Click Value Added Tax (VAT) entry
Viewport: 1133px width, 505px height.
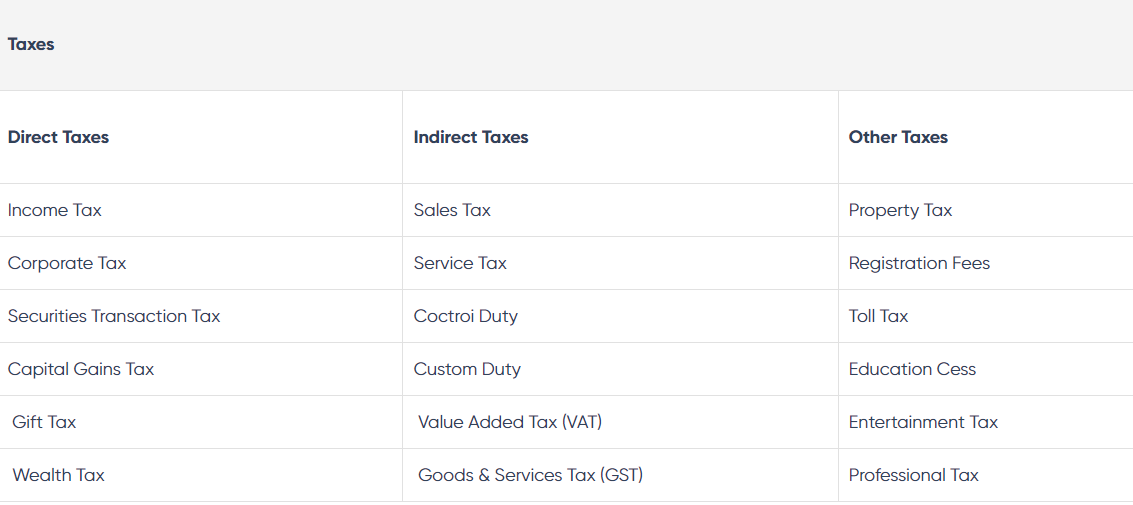tap(510, 422)
